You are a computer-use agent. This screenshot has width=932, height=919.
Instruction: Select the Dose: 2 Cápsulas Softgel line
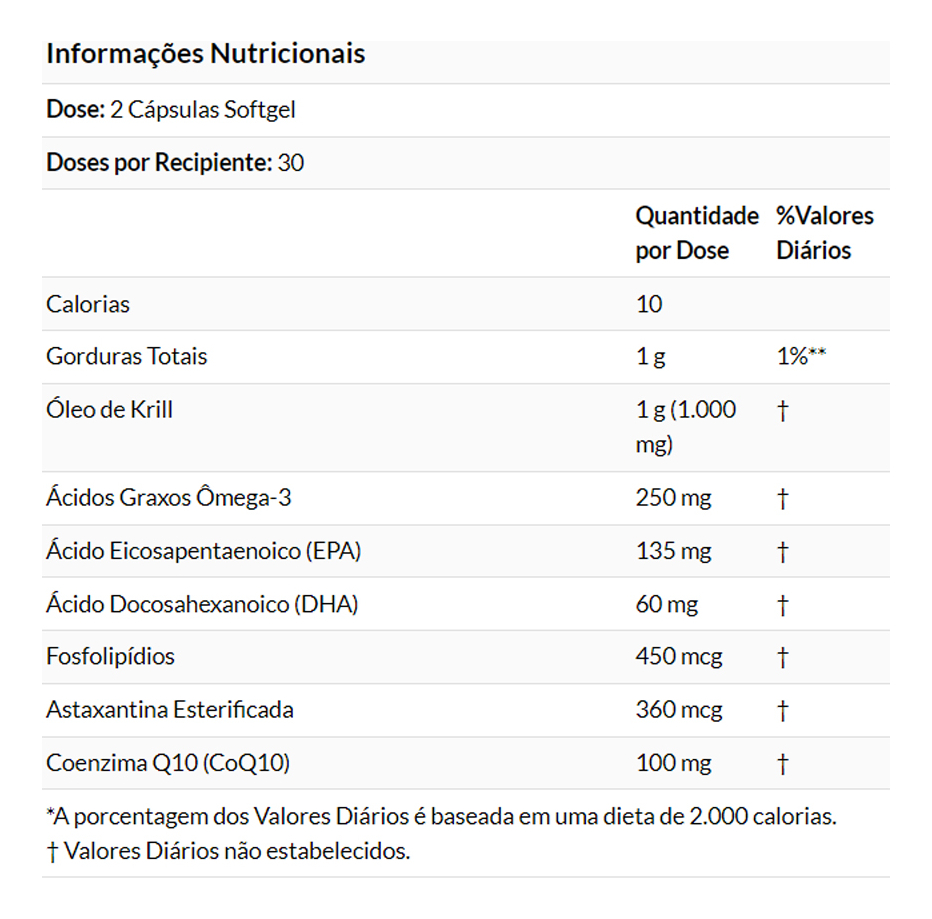171,110
